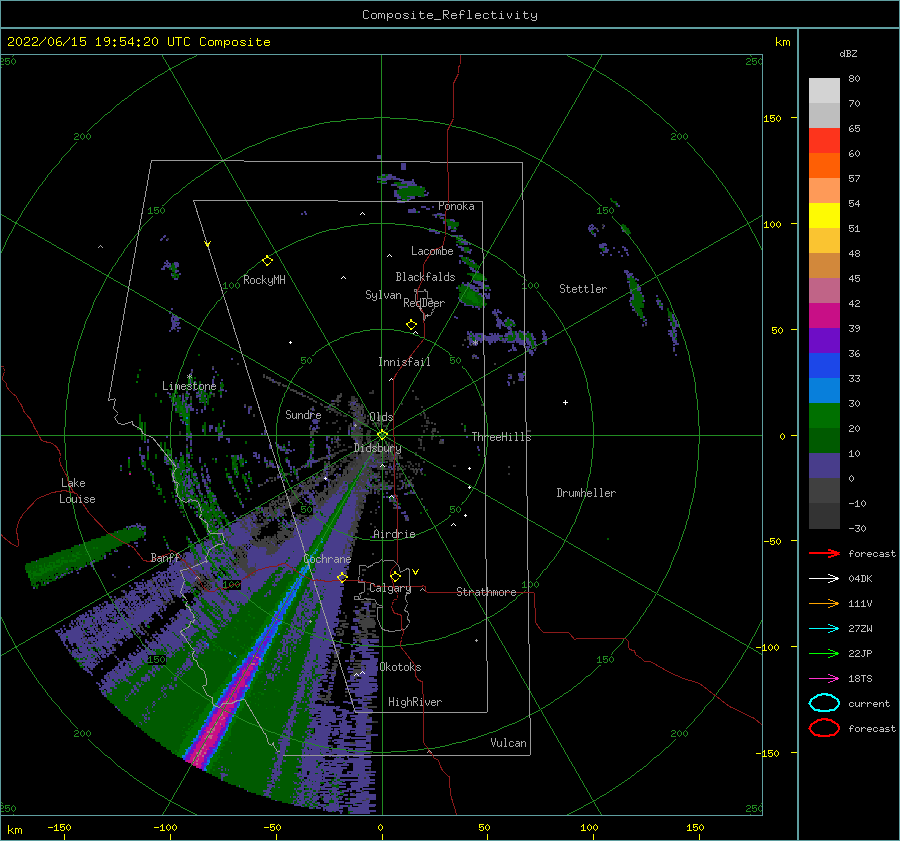Select the dark gray -30 to -10 swatch
The height and width of the screenshot is (841, 900).
(824, 516)
